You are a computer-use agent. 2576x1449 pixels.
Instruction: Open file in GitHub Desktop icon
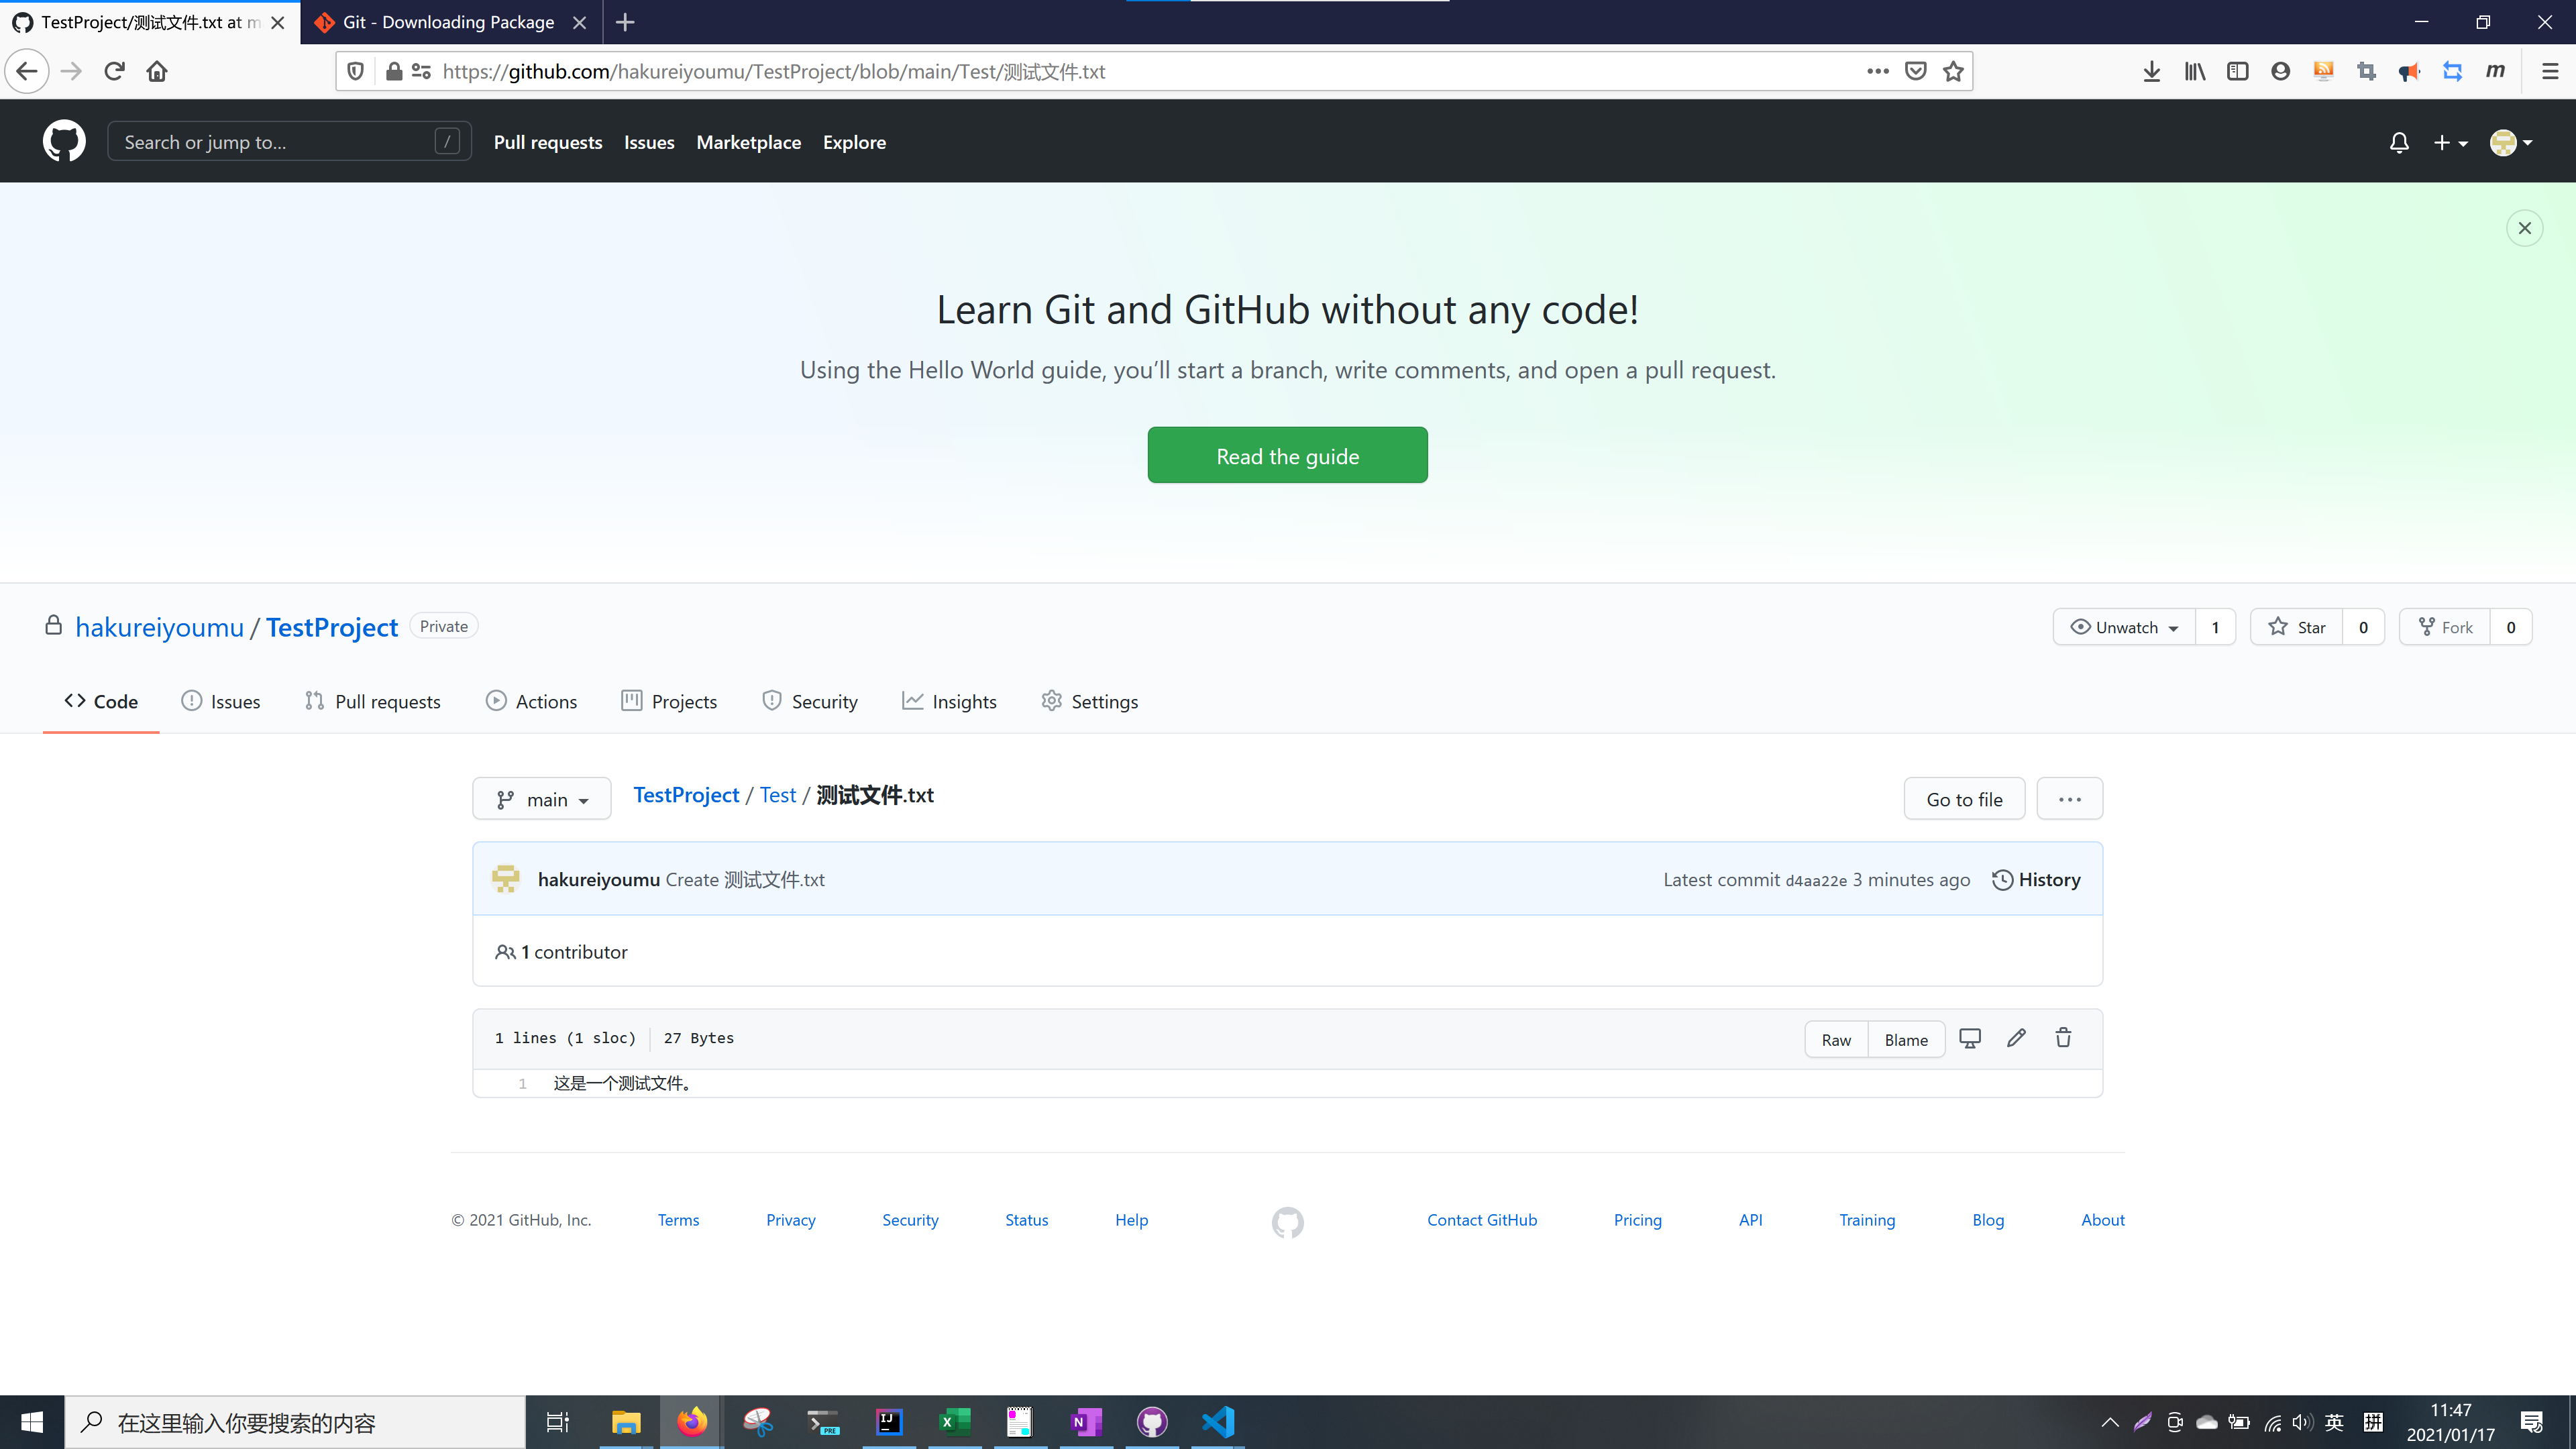(x=1969, y=1038)
